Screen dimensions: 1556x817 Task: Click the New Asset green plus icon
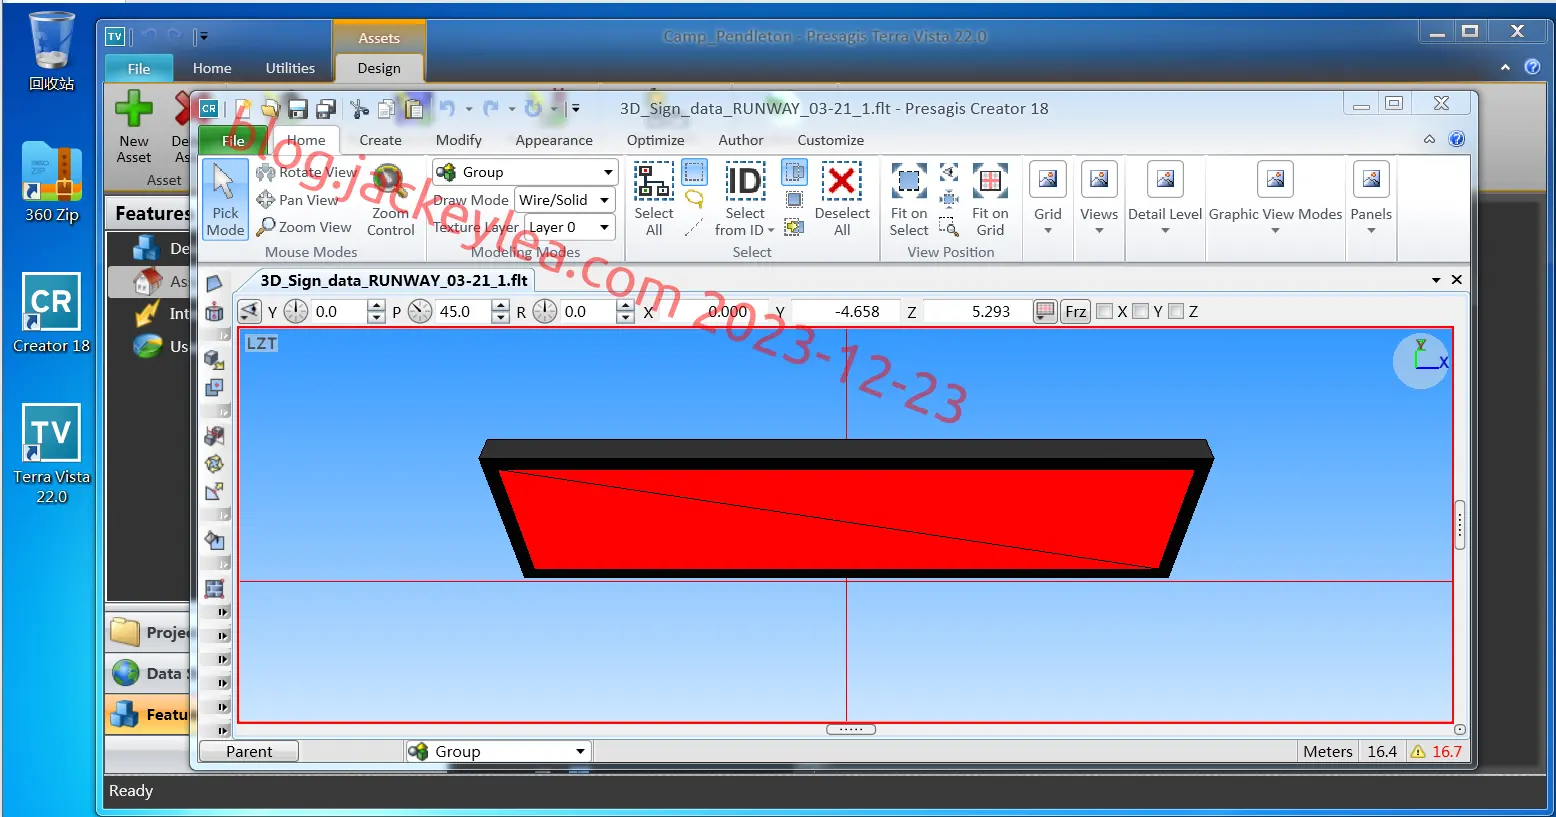134,109
